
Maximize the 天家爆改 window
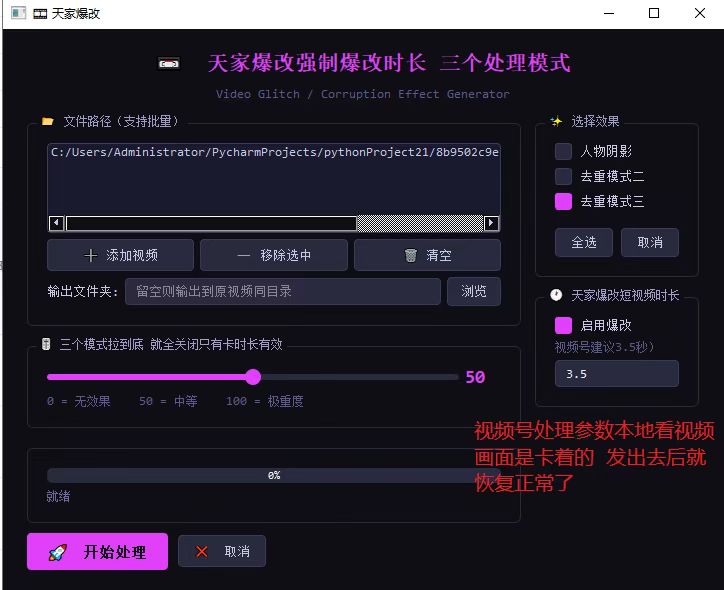click(654, 13)
